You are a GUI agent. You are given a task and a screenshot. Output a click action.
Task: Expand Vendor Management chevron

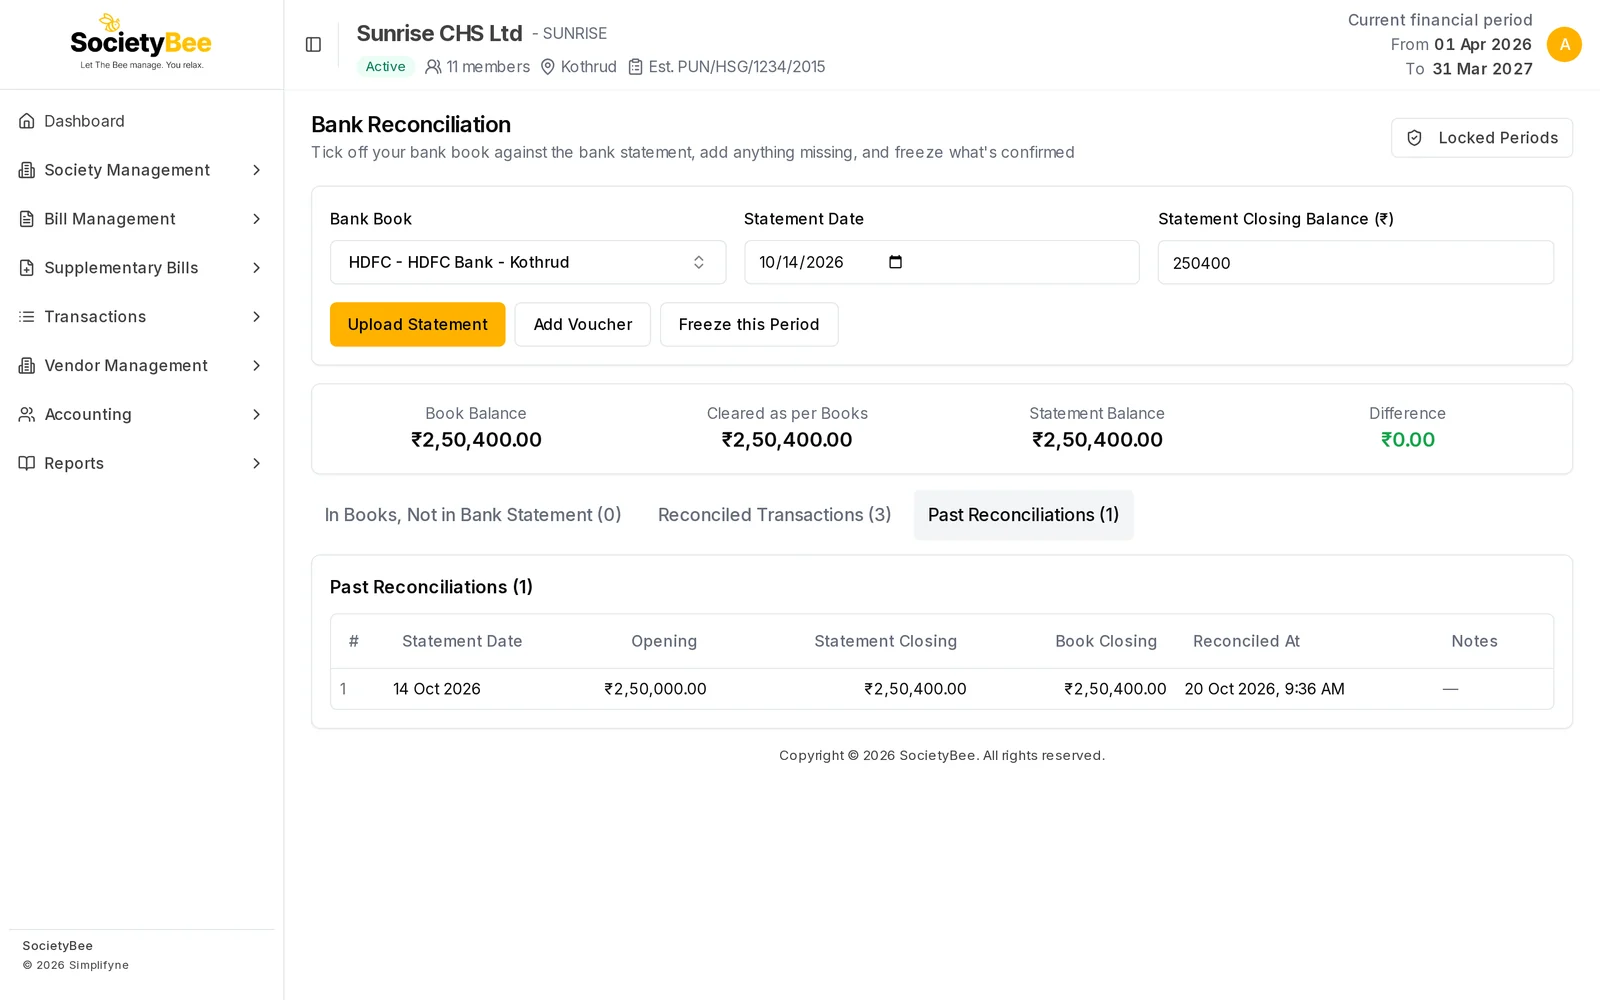[257, 366]
